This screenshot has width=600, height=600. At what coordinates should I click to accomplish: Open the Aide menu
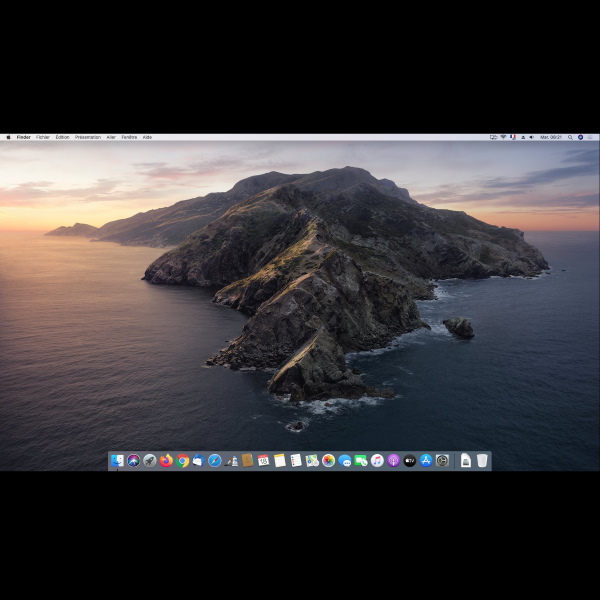[x=147, y=137]
